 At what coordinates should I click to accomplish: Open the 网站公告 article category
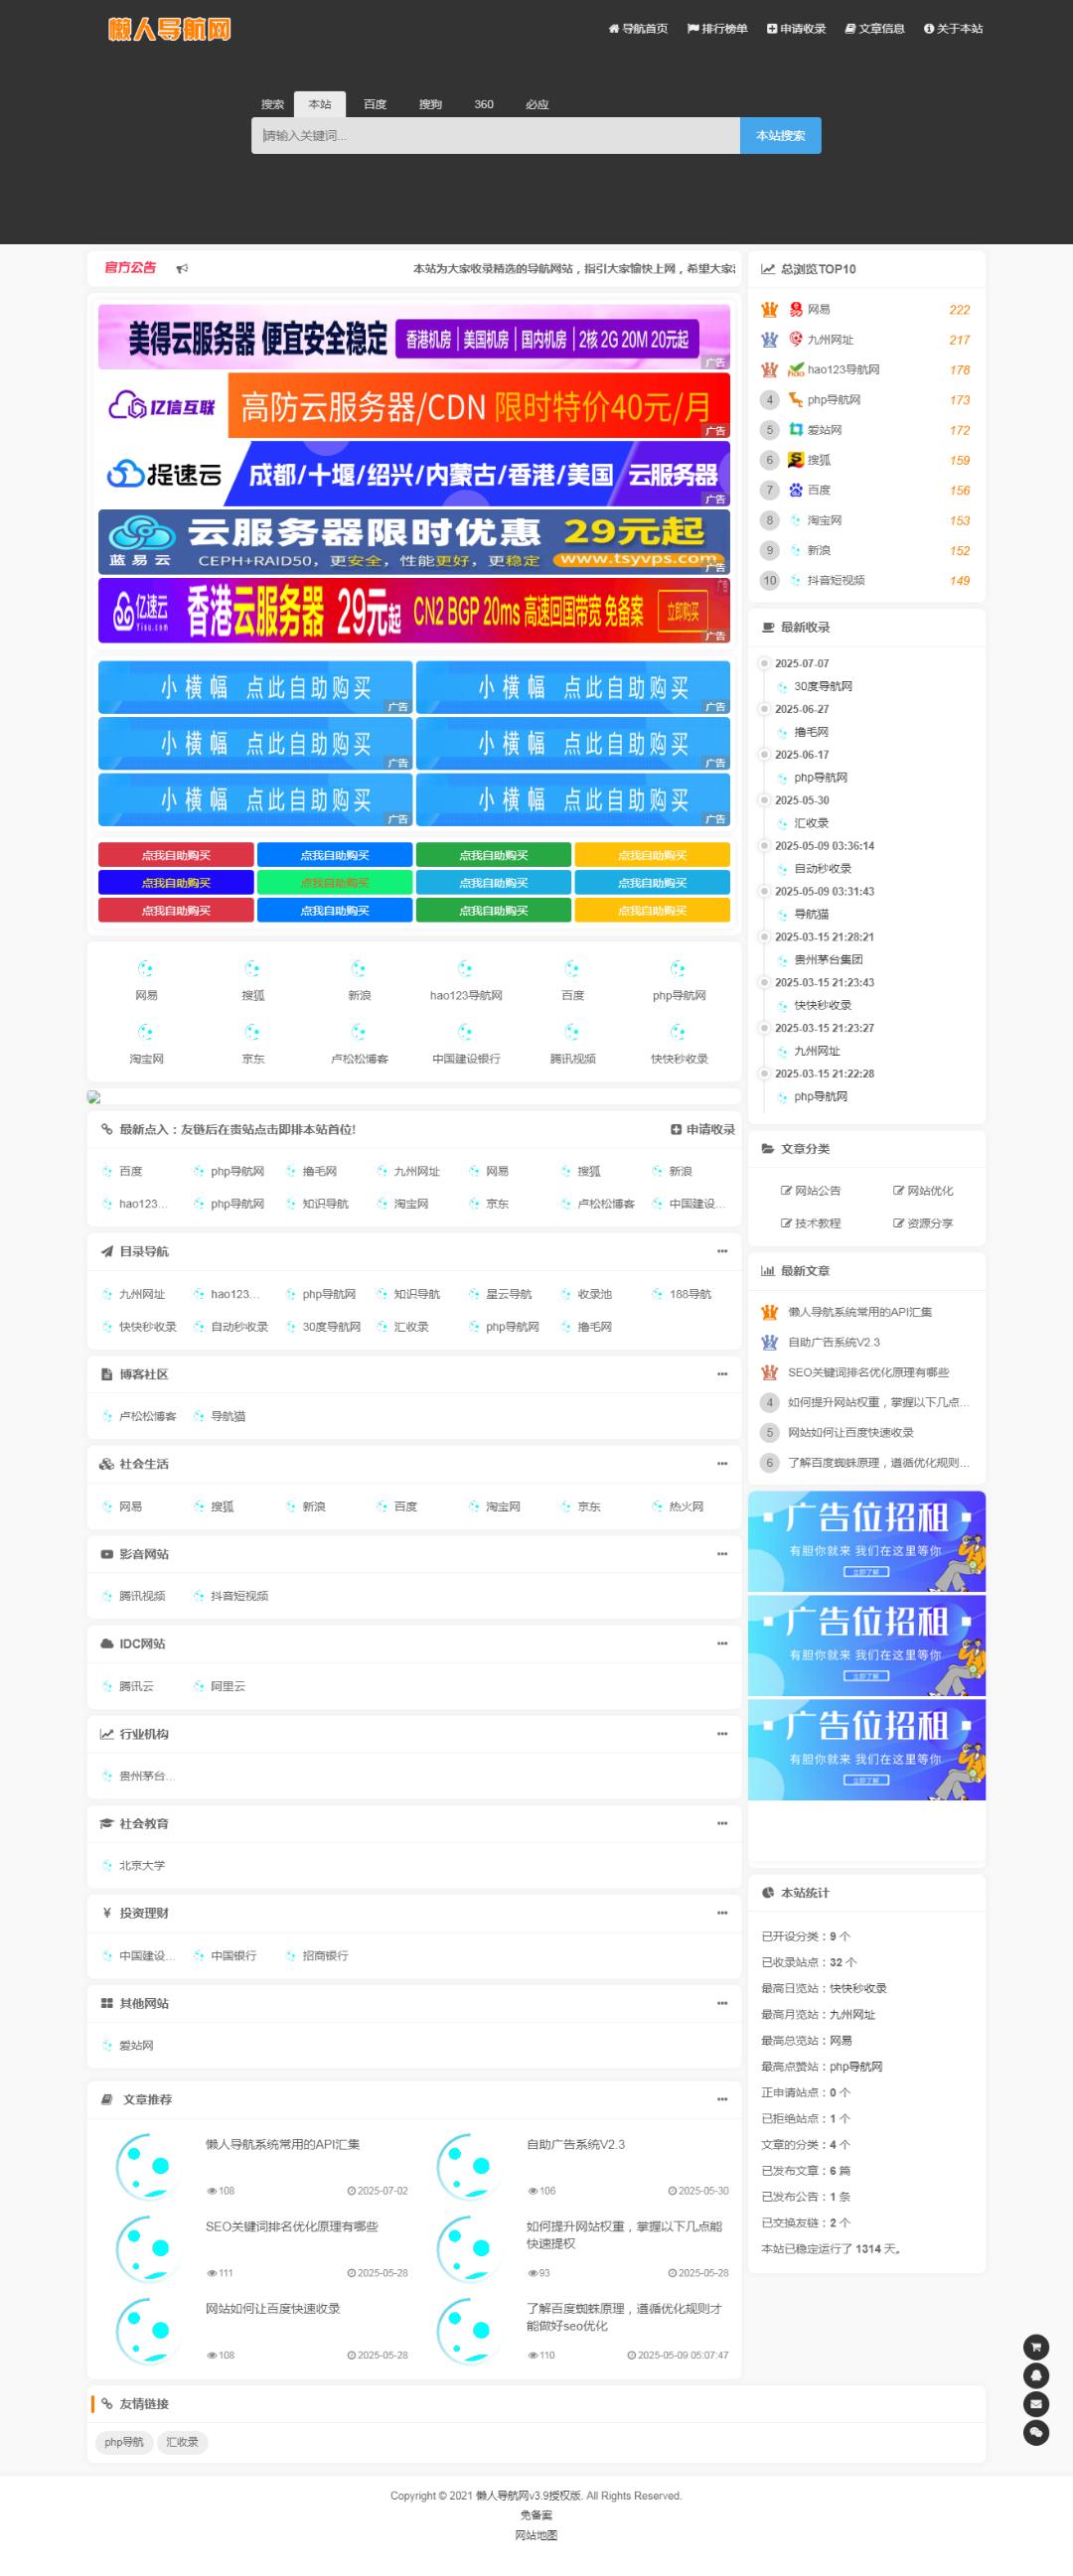point(811,1191)
